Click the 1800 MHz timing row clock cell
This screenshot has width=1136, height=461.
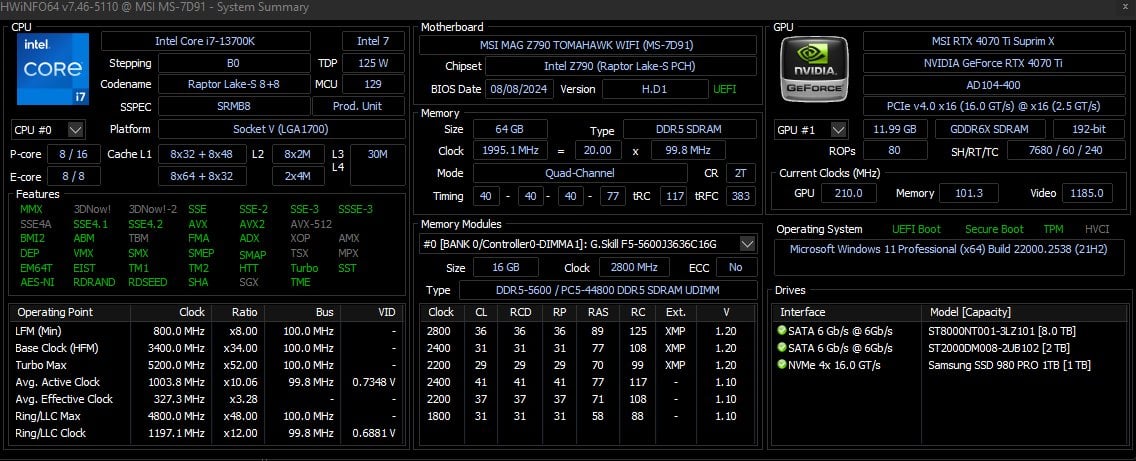440,416
